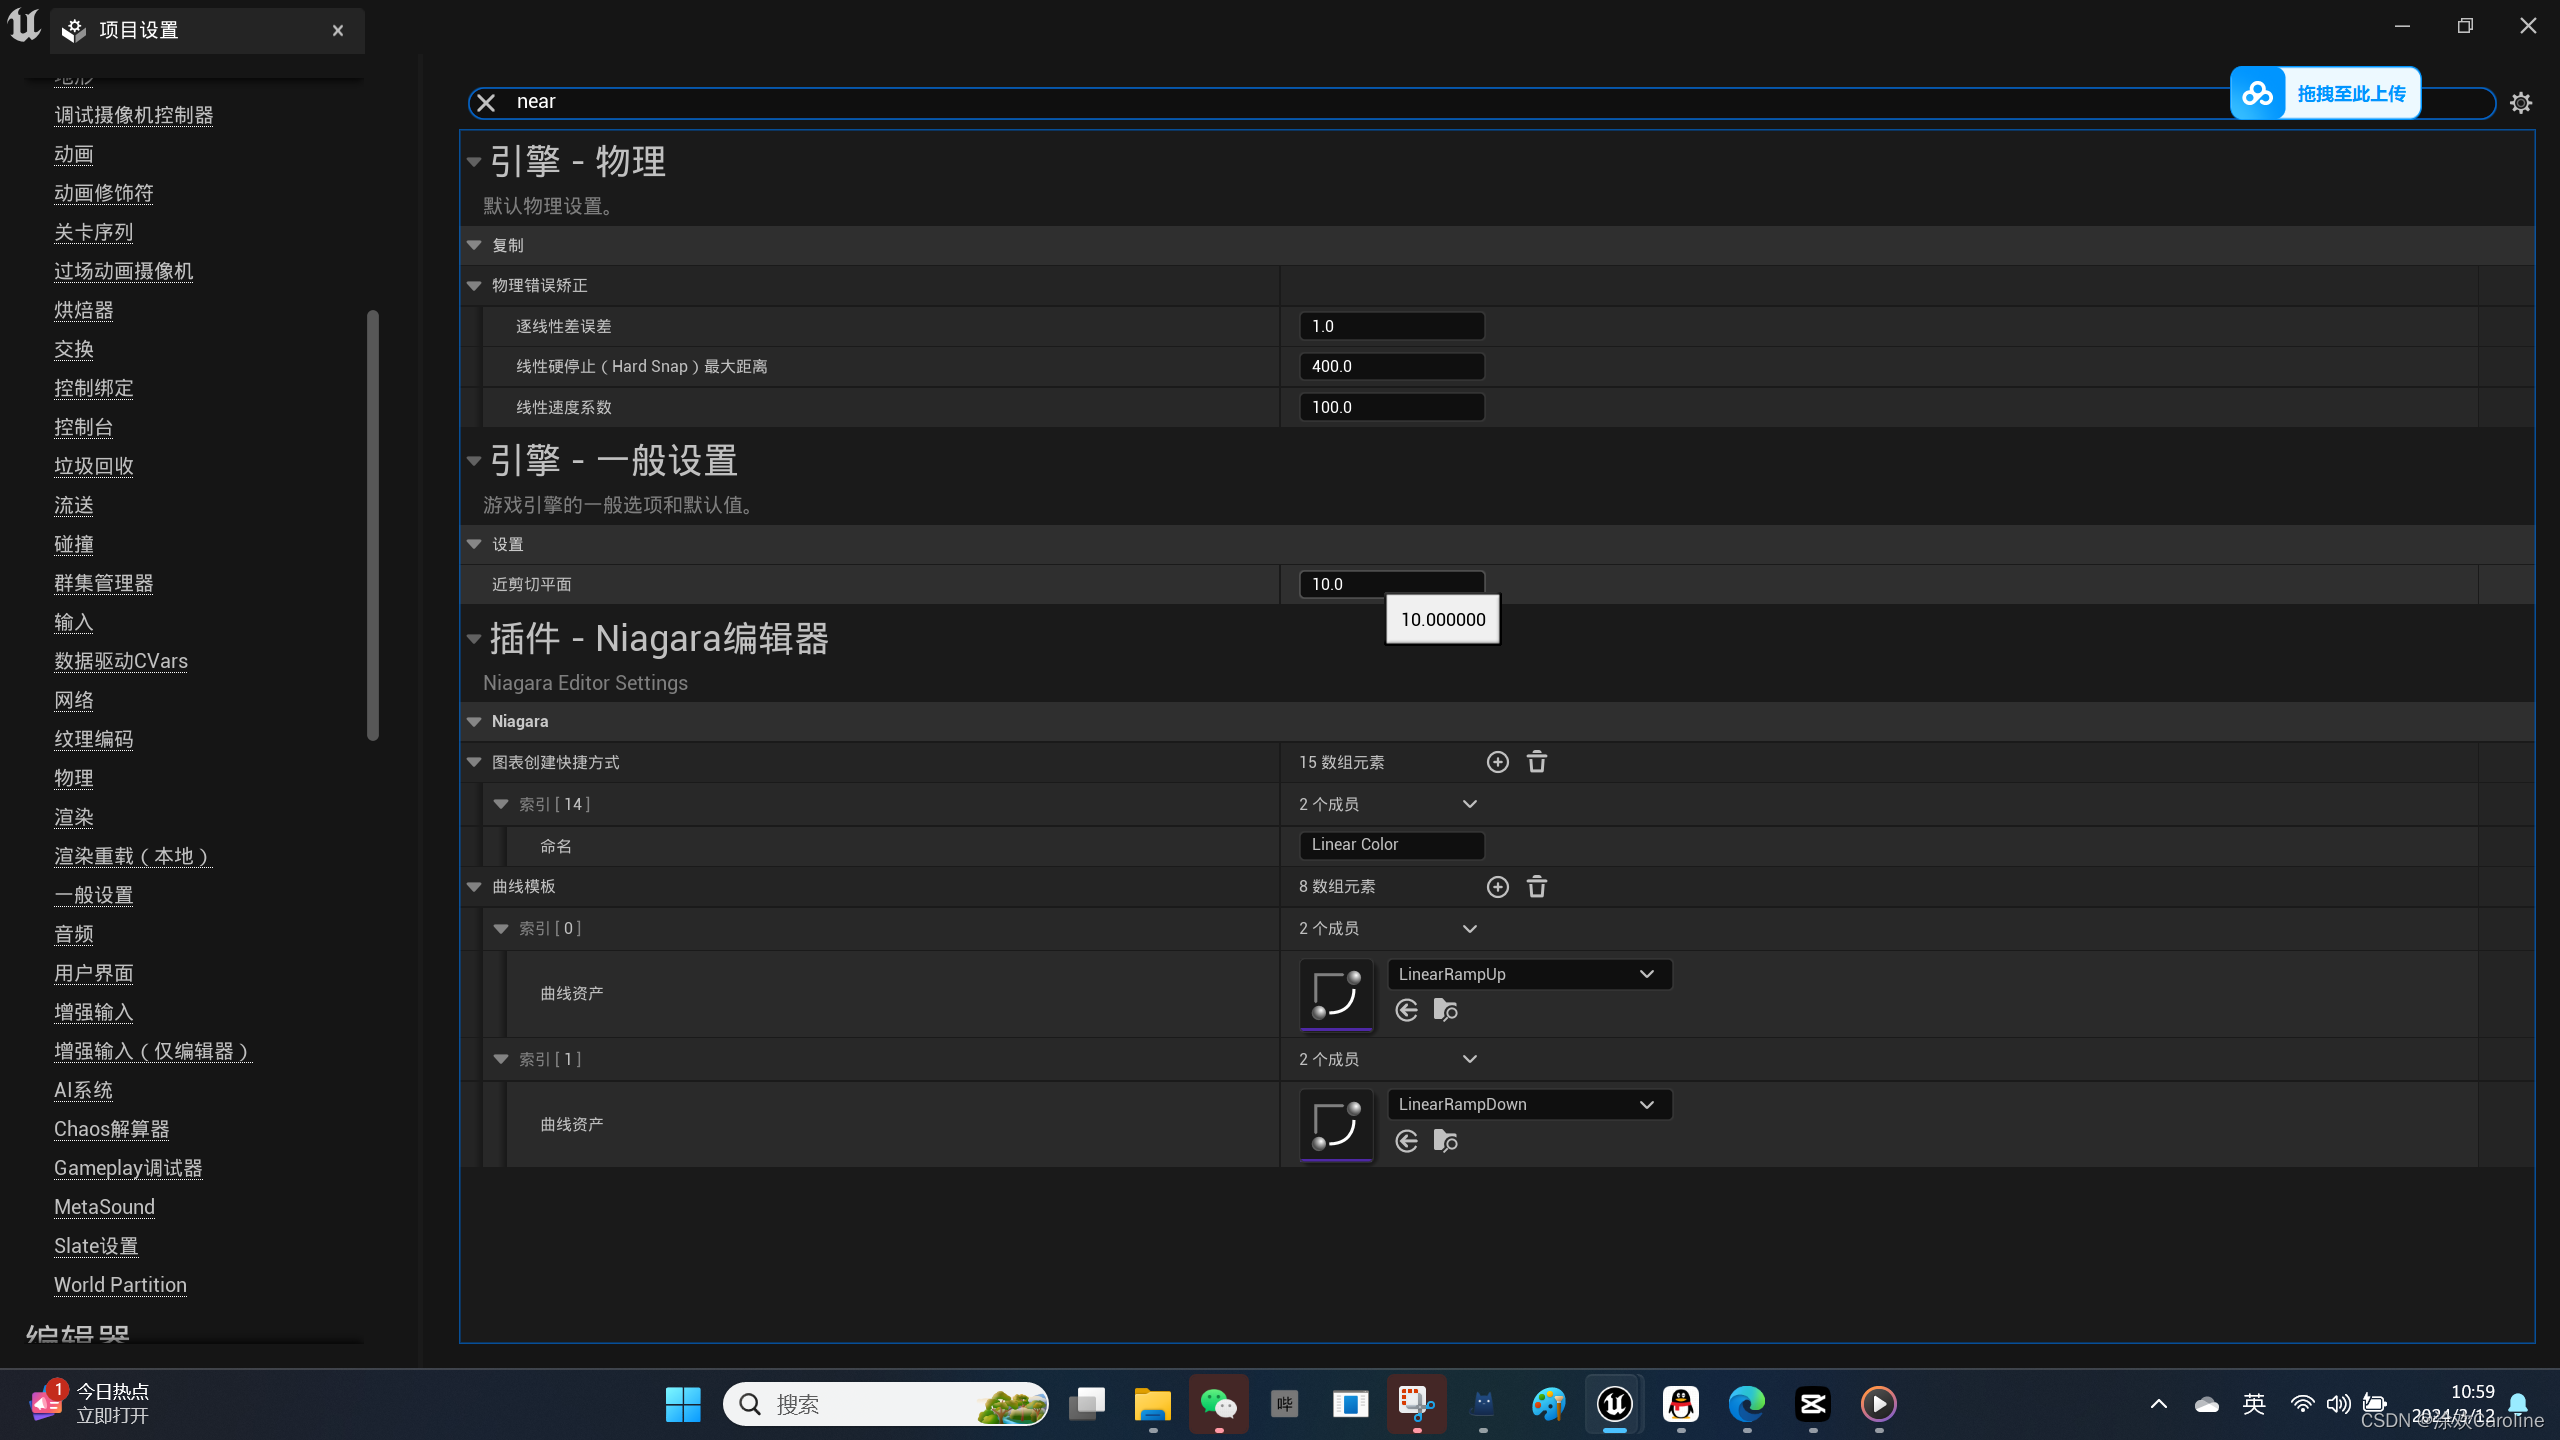Image resolution: width=2560 pixels, height=1440 pixels.
Task: Select 物理 from the left sidebar menu
Action: [72, 777]
